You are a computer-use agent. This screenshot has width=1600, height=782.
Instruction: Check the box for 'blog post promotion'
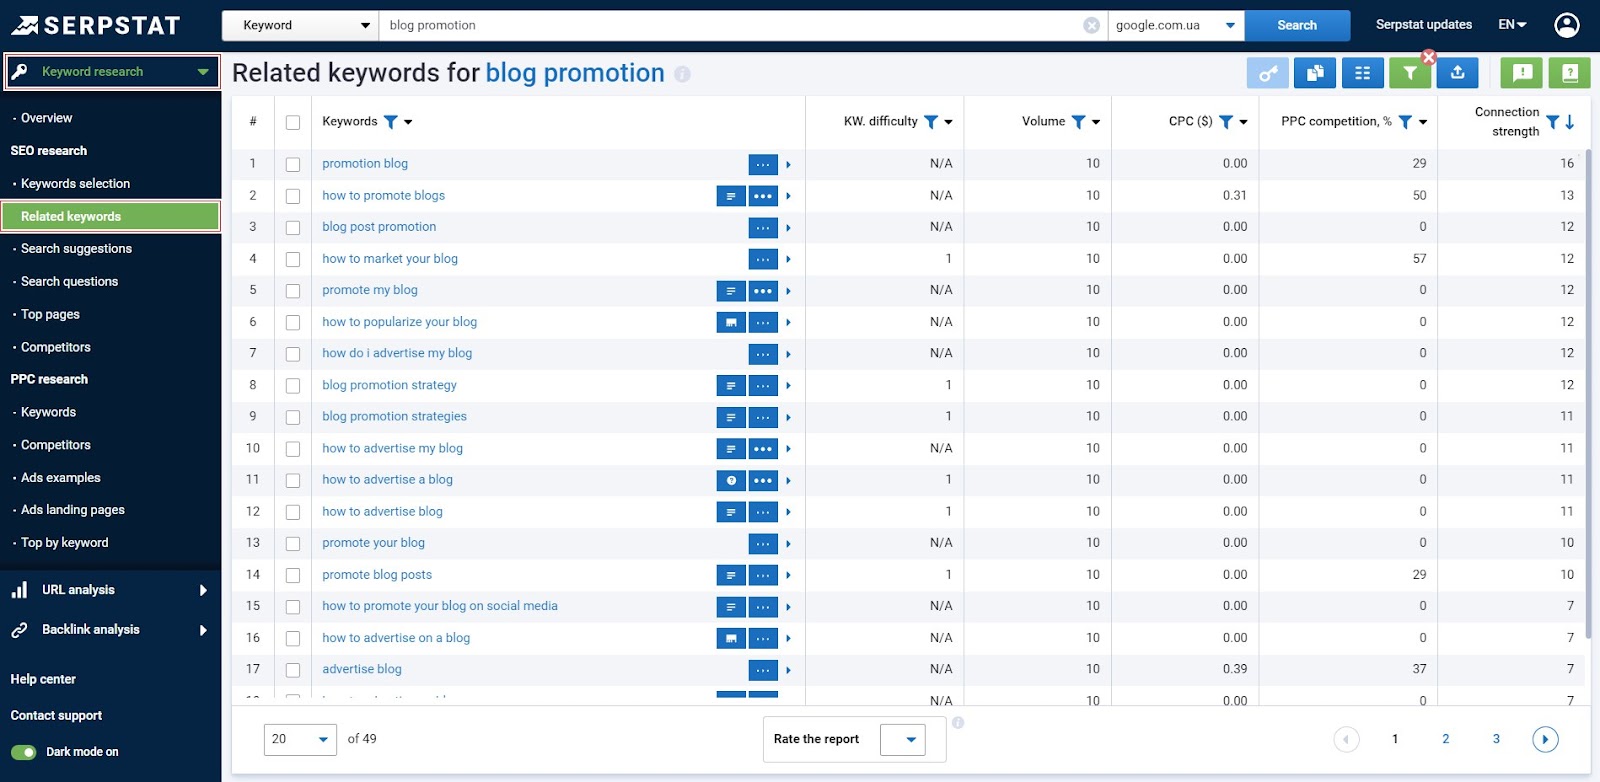[293, 228]
